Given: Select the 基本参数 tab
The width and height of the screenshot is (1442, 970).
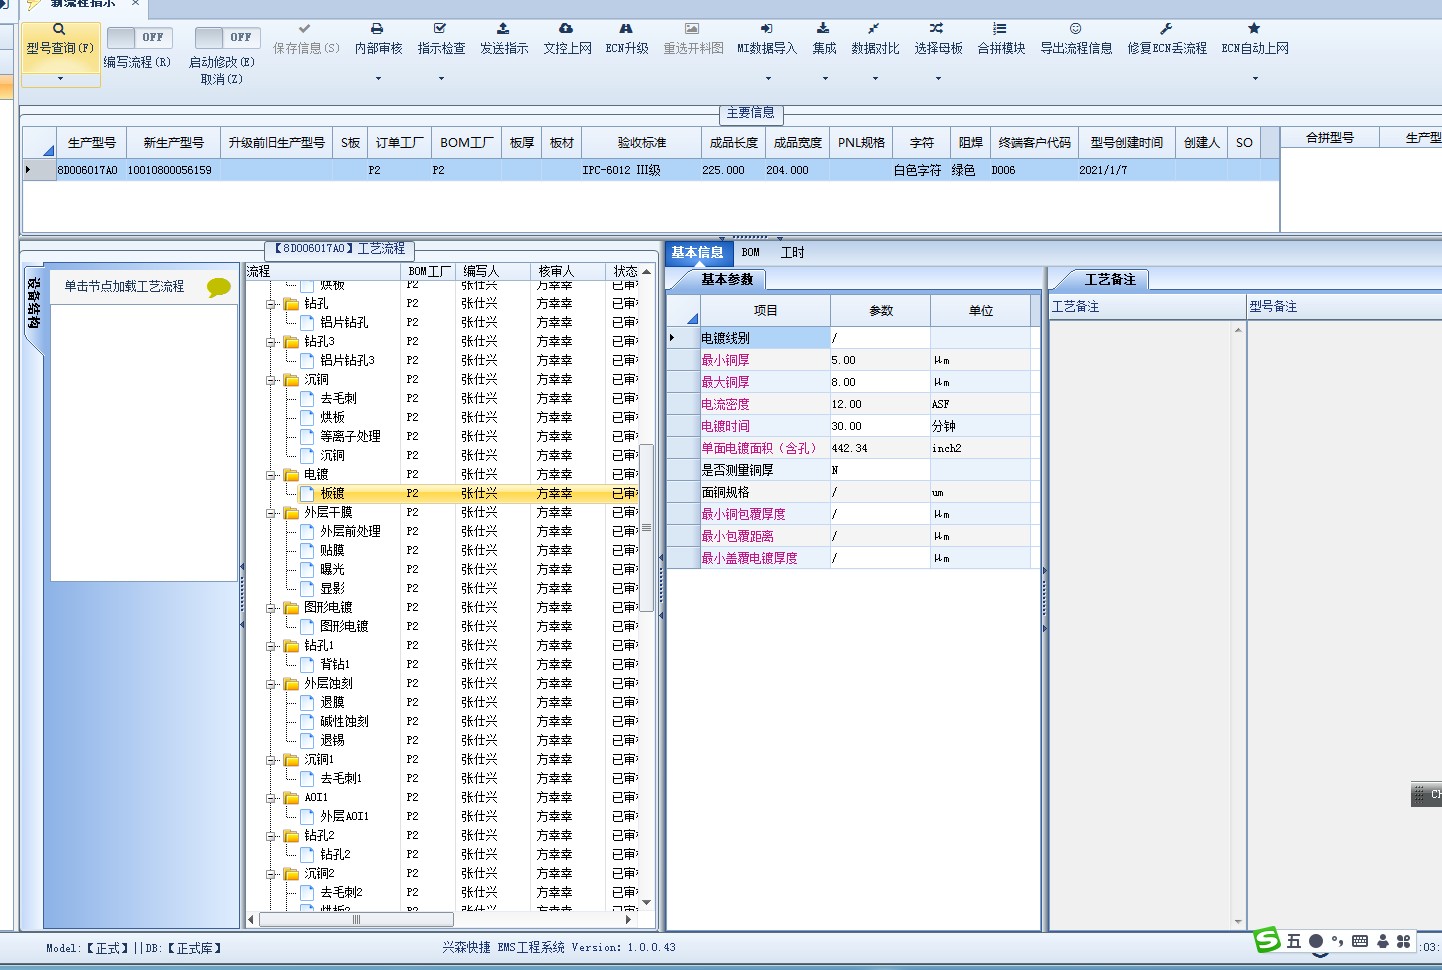Looking at the screenshot, I should click(x=727, y=280).
